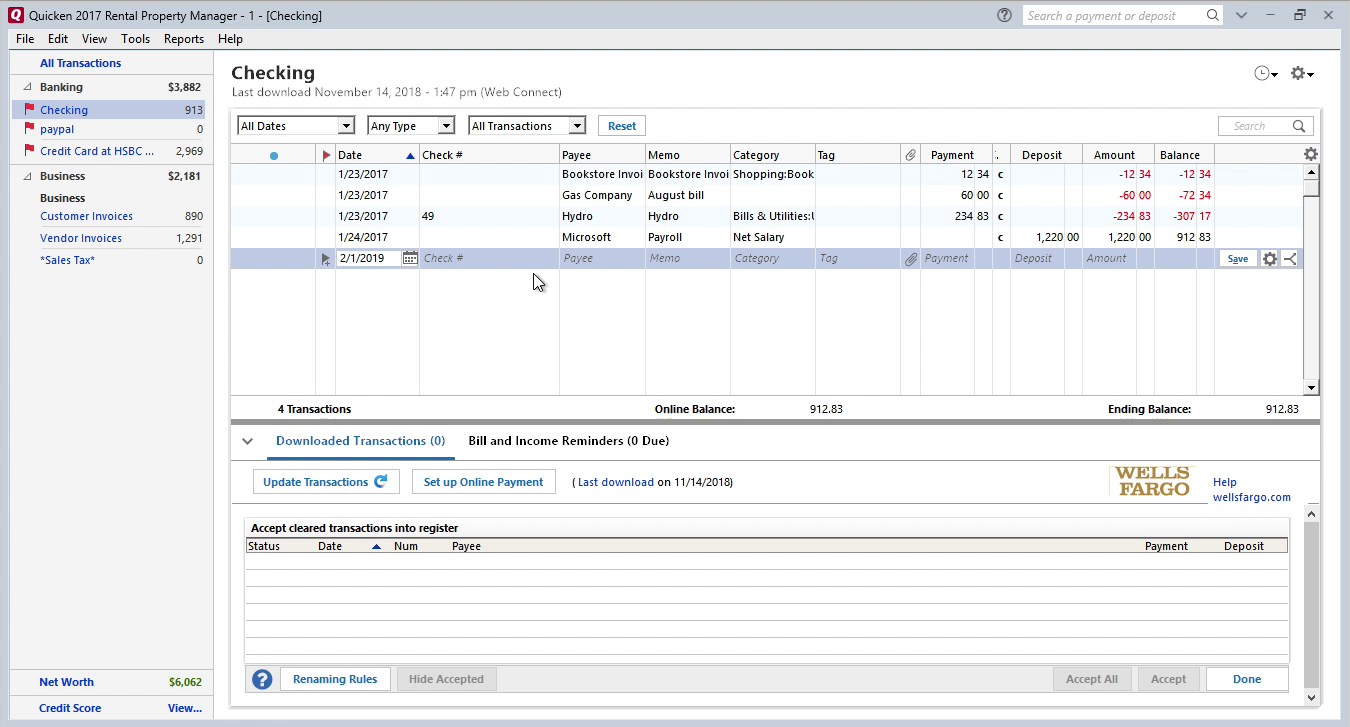The width and height of the screenshot is (1350, 727).
Task: Open the View menu
Action: (x=95, y=39)
